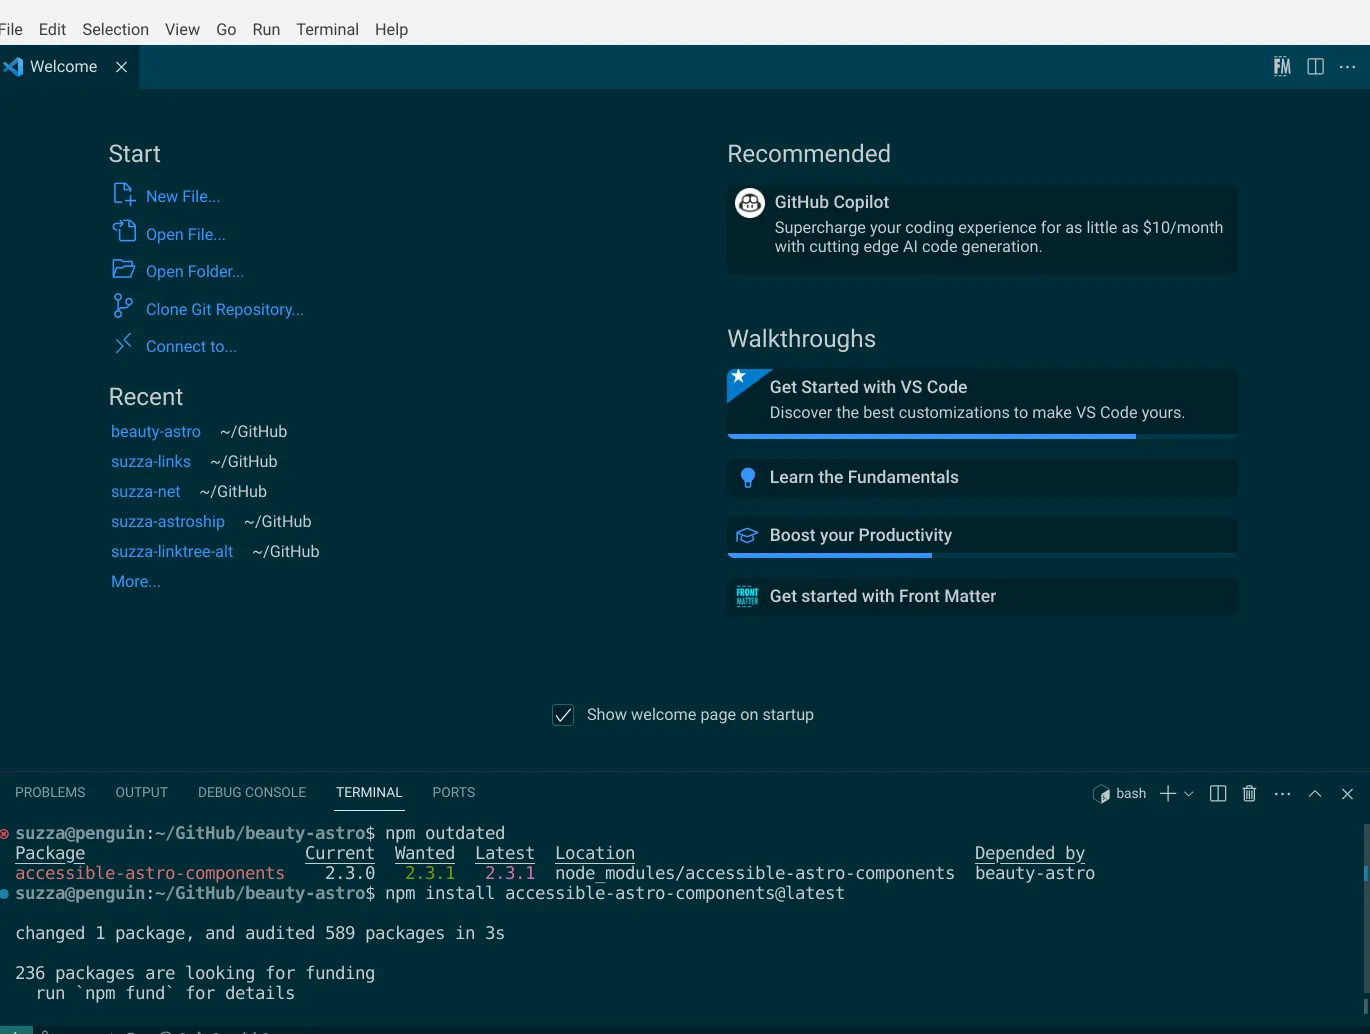Close the terminal panel
The image size is (1370, 1034).
coord(1347,794)
